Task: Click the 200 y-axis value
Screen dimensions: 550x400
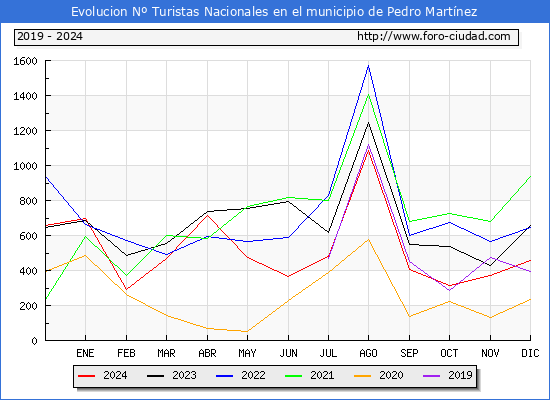Action: point(28,306)
